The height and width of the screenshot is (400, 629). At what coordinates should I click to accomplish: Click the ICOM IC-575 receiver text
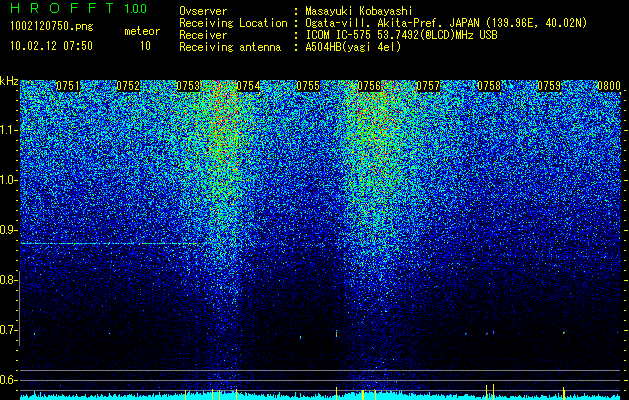tap(401, 35)
